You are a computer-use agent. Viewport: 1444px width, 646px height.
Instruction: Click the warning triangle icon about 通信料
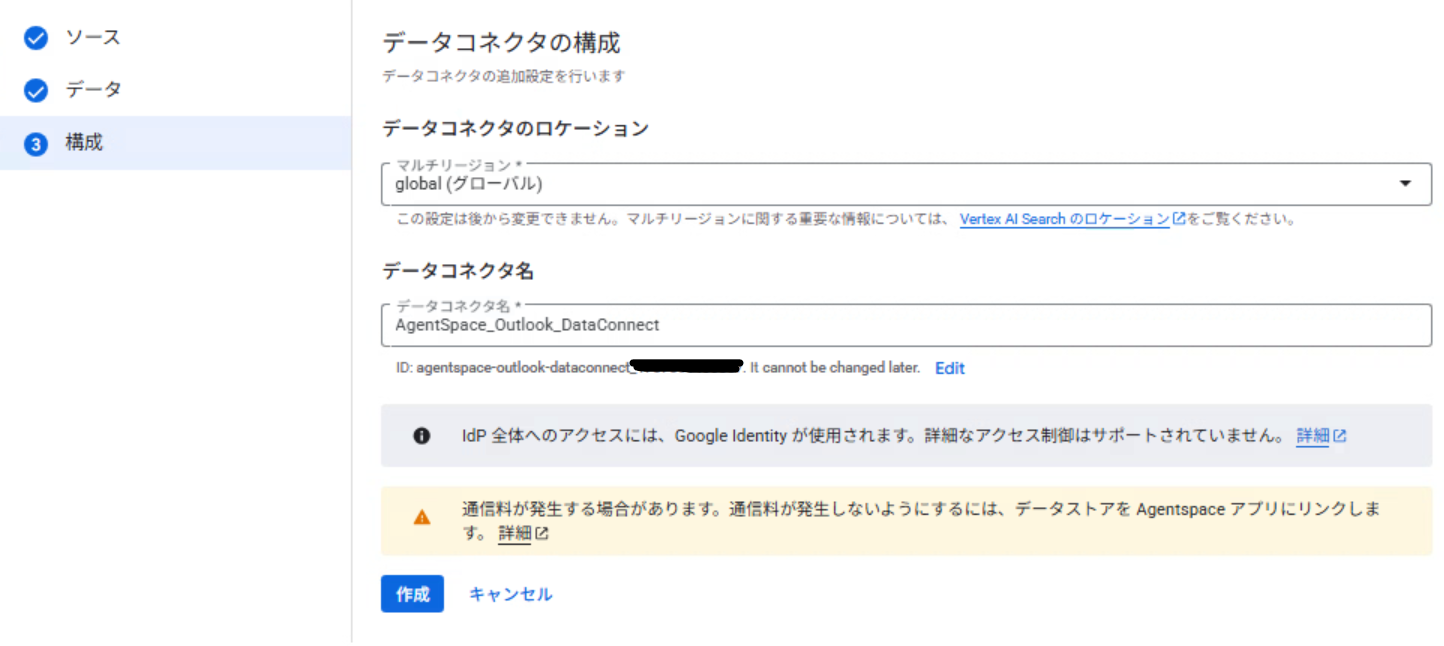[421, 518]
